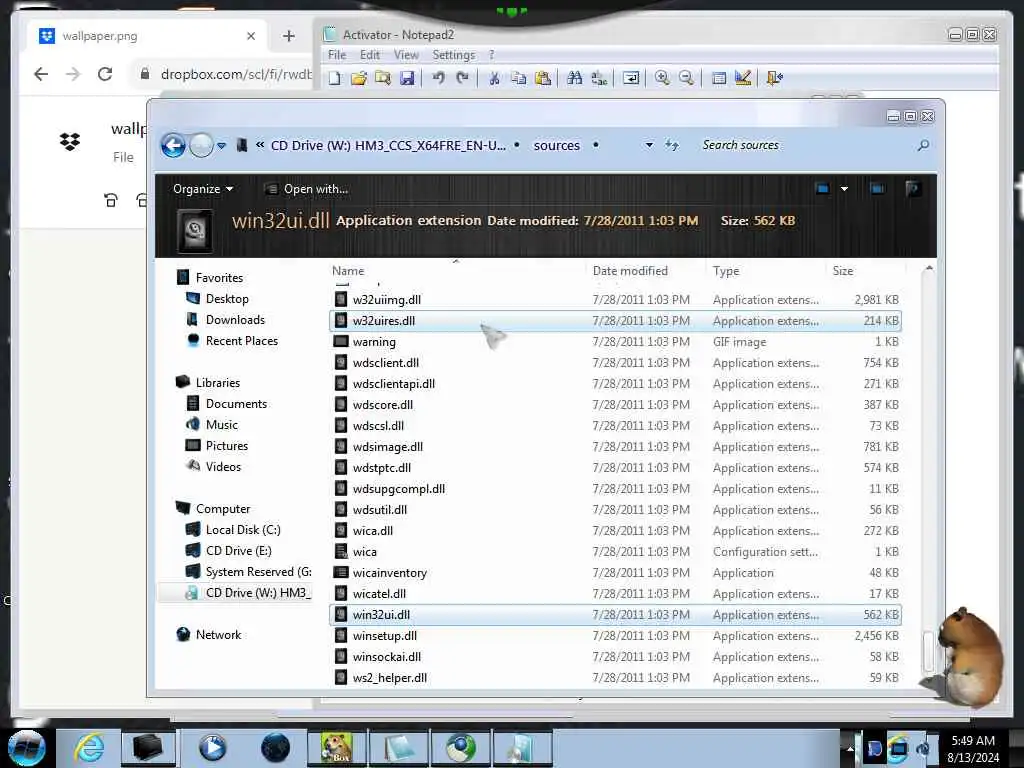Click New document icon in Notepad2 toolbar
The height and width of the screenshot is (768, 1024).
click(x=334, y=78)
